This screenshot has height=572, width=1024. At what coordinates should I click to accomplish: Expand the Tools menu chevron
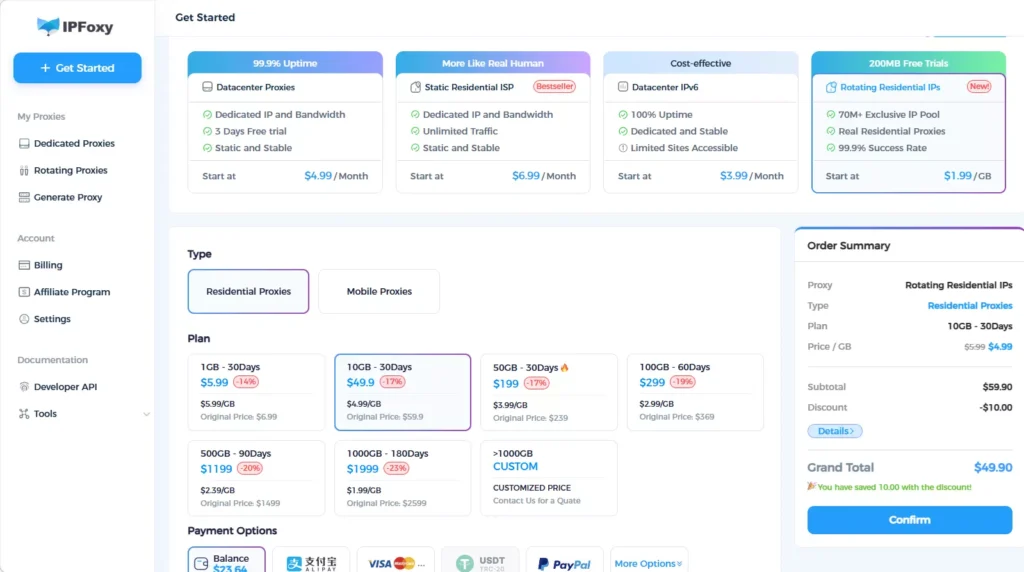tap(146, 414)
